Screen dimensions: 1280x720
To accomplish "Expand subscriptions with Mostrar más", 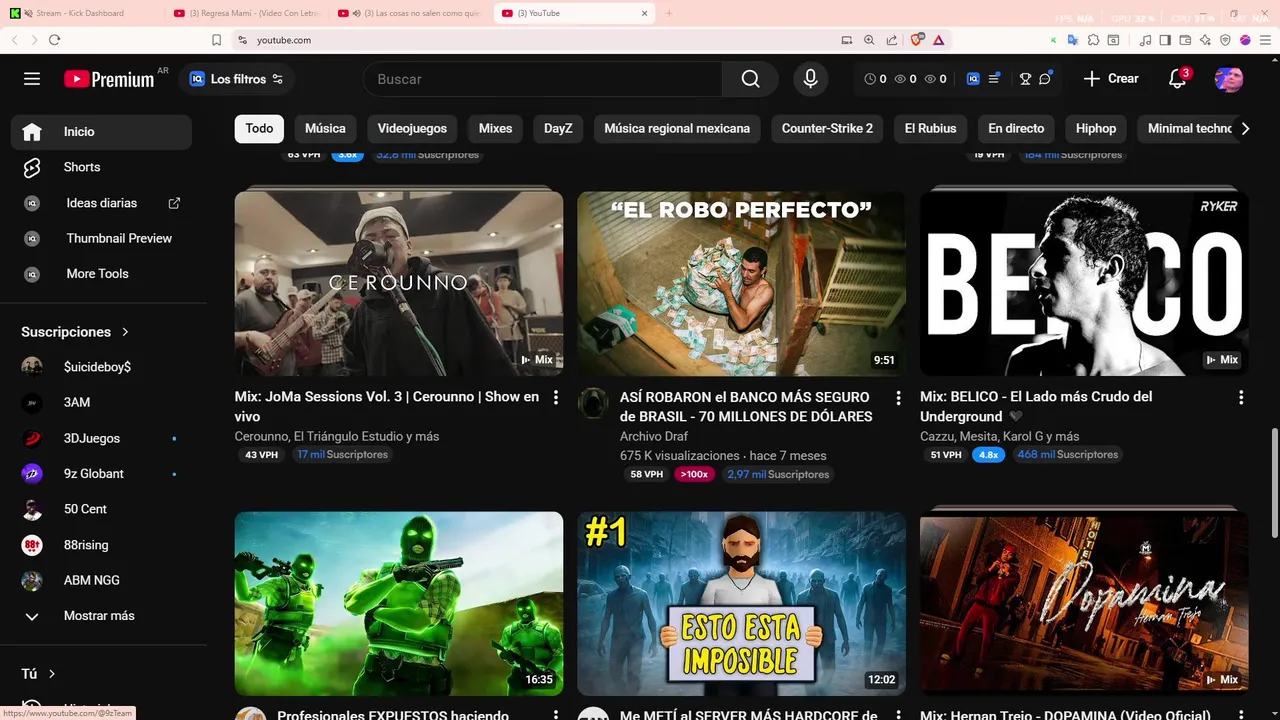I will [101, 616].
